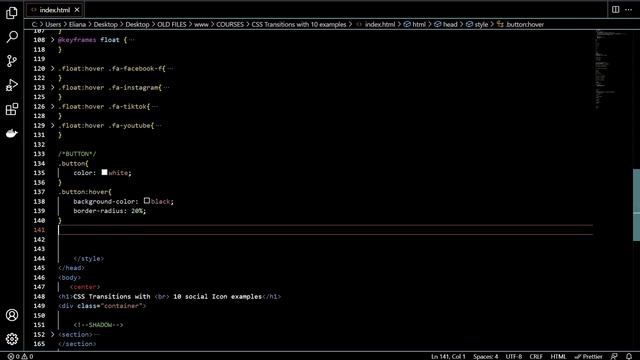The image size is (640, 360).
Task: Select the index.html editor tab
Action: 55,10
